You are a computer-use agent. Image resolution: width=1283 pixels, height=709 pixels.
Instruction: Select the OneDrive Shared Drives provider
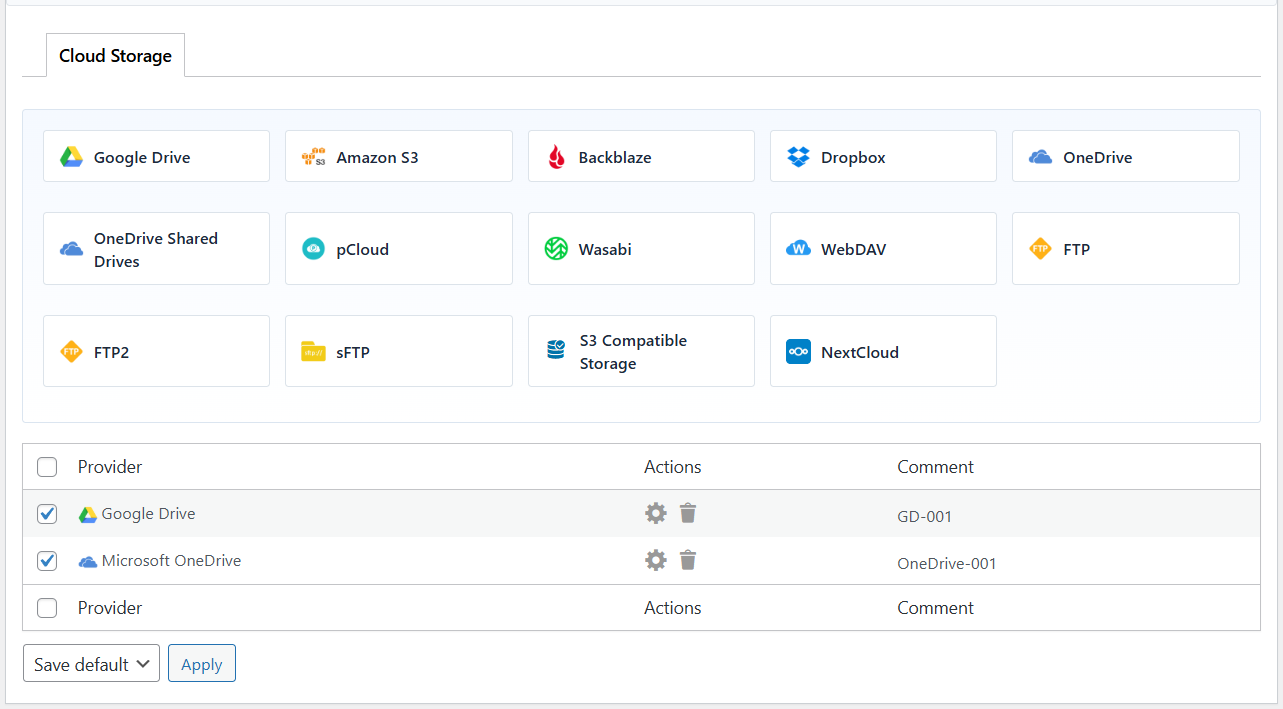click(156, 249)
